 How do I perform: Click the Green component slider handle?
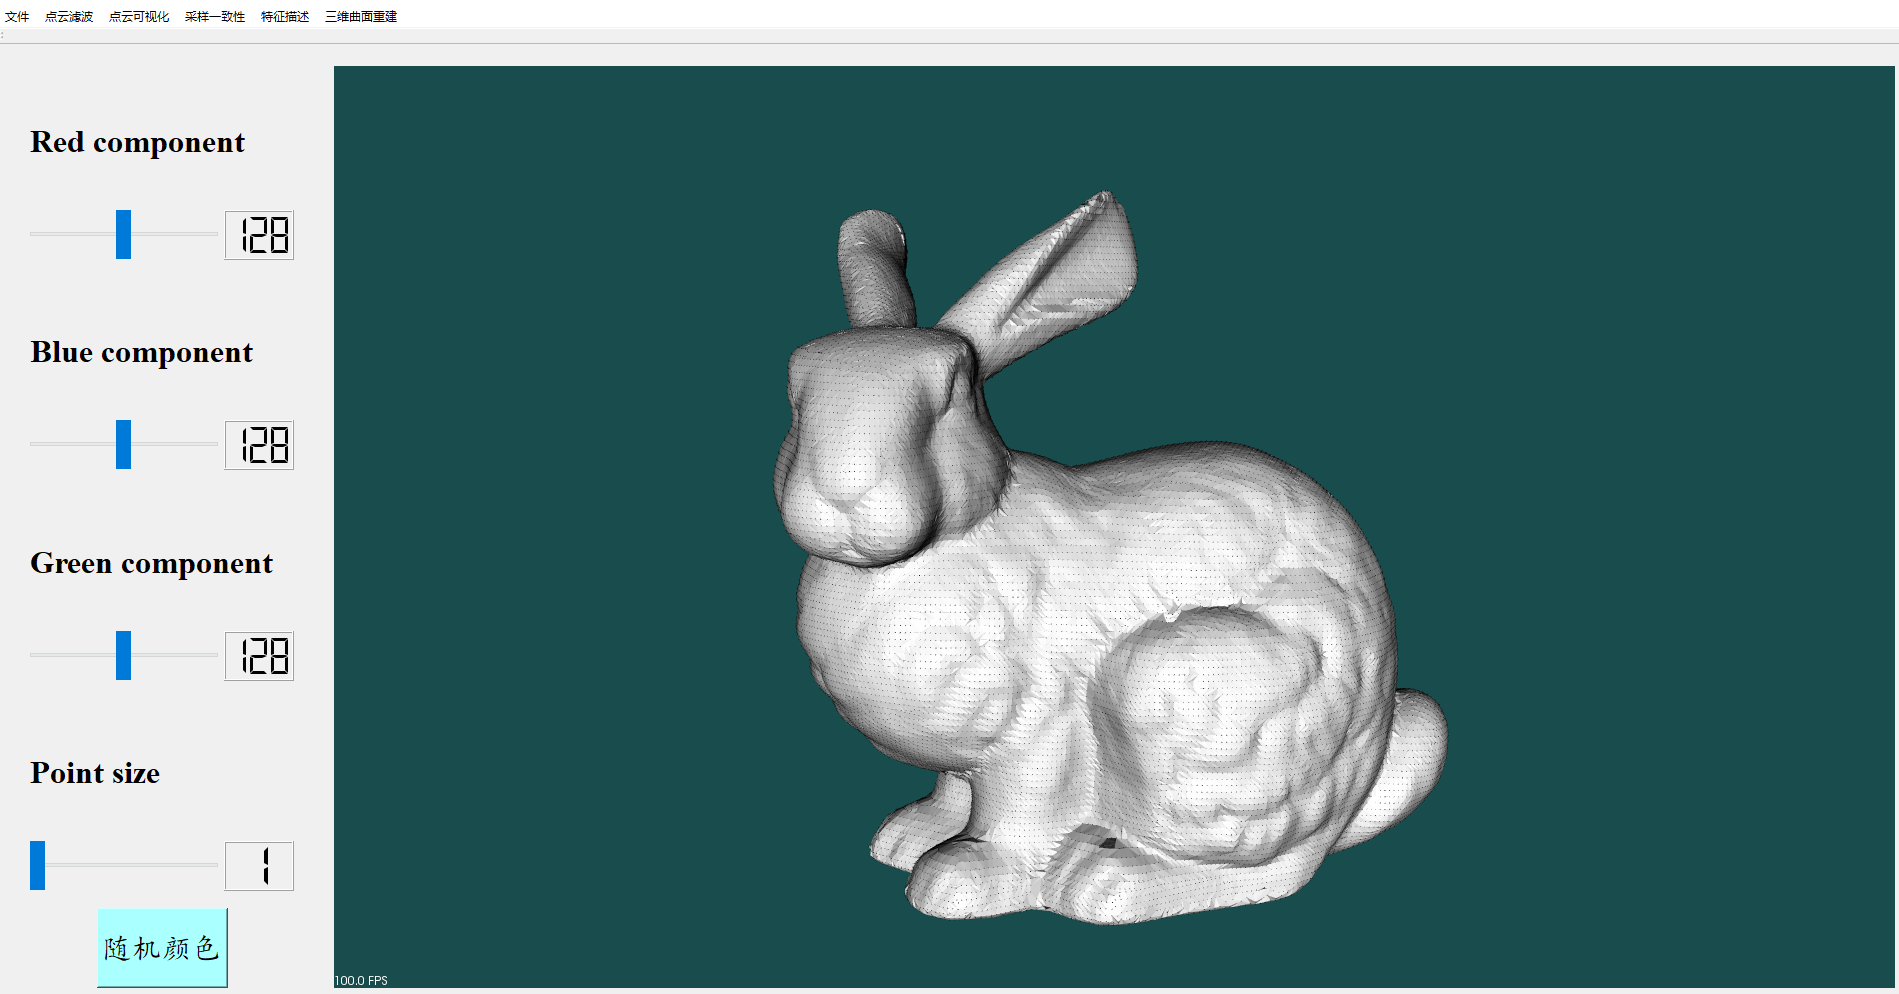click(x=123, y=655)
